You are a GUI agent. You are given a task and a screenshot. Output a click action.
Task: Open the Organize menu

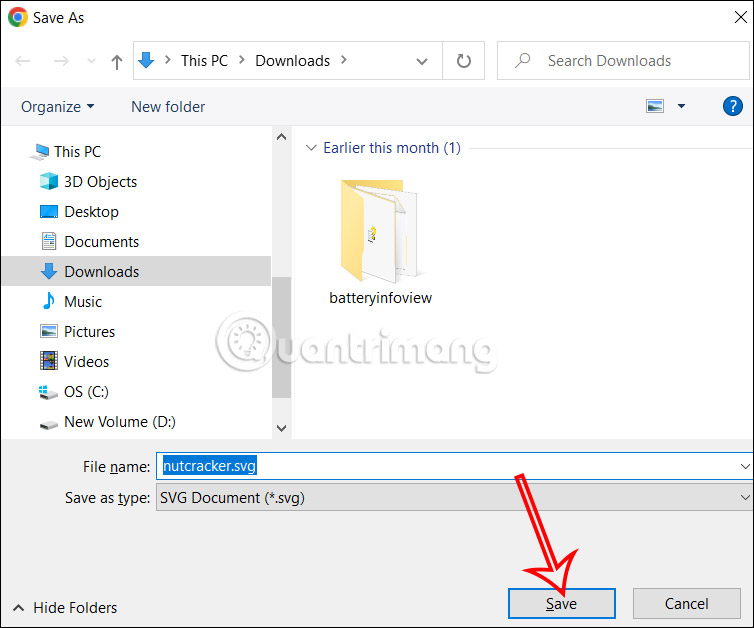[x=58, y=106]
